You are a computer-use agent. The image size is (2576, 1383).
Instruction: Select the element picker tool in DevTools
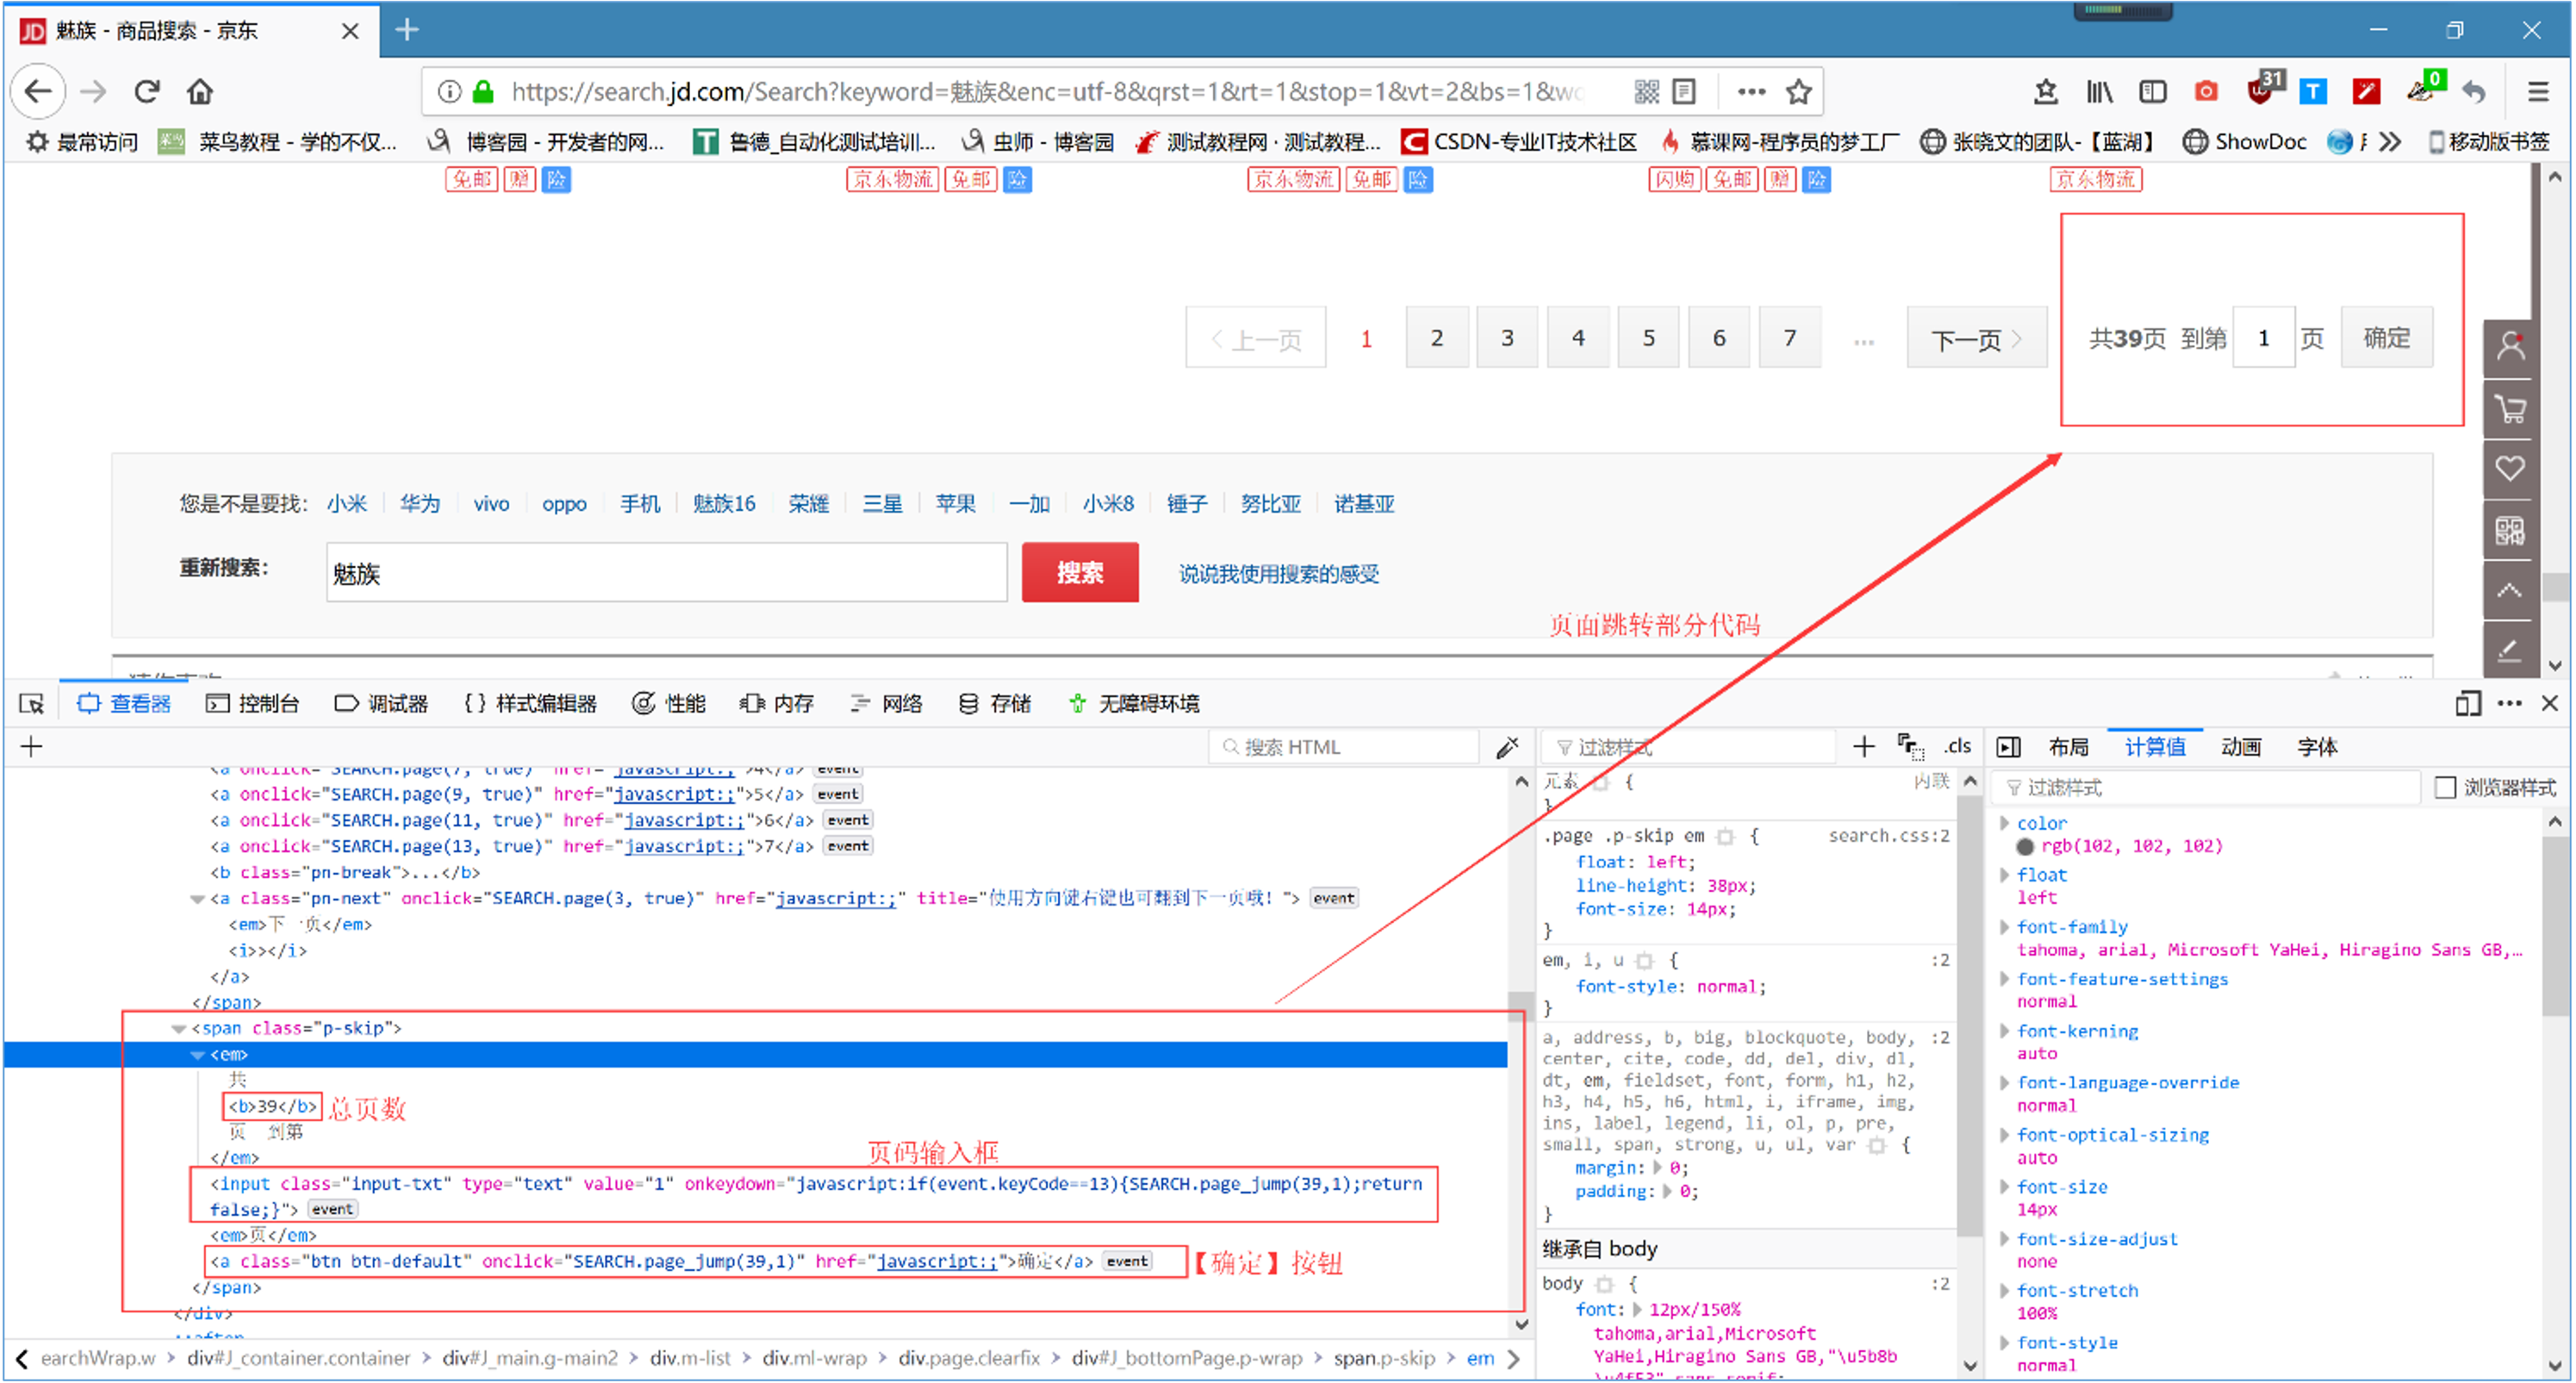tap(32, 703)
